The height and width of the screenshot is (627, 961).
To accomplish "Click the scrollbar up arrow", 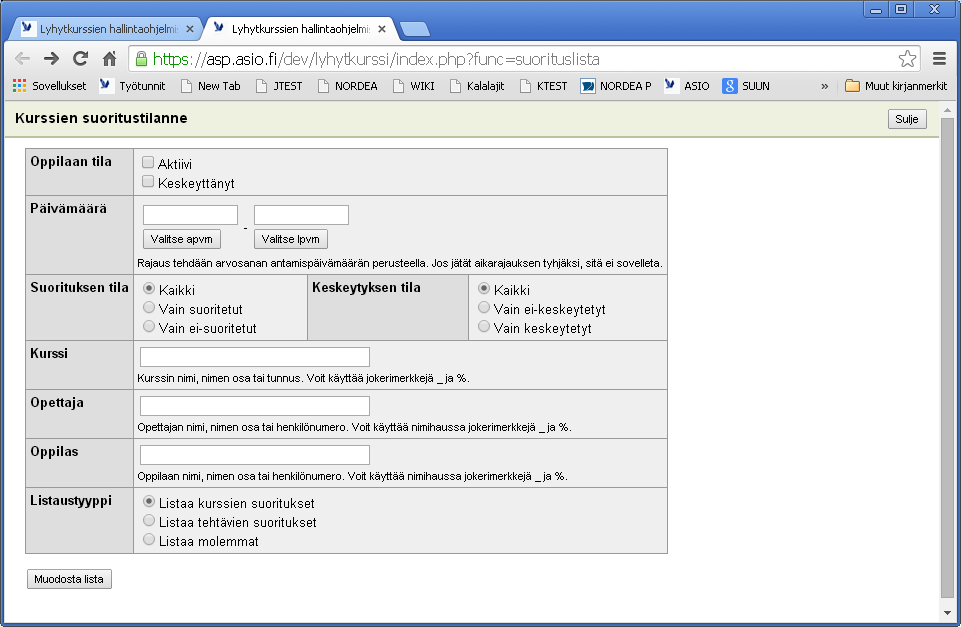I will pos(947,110).
